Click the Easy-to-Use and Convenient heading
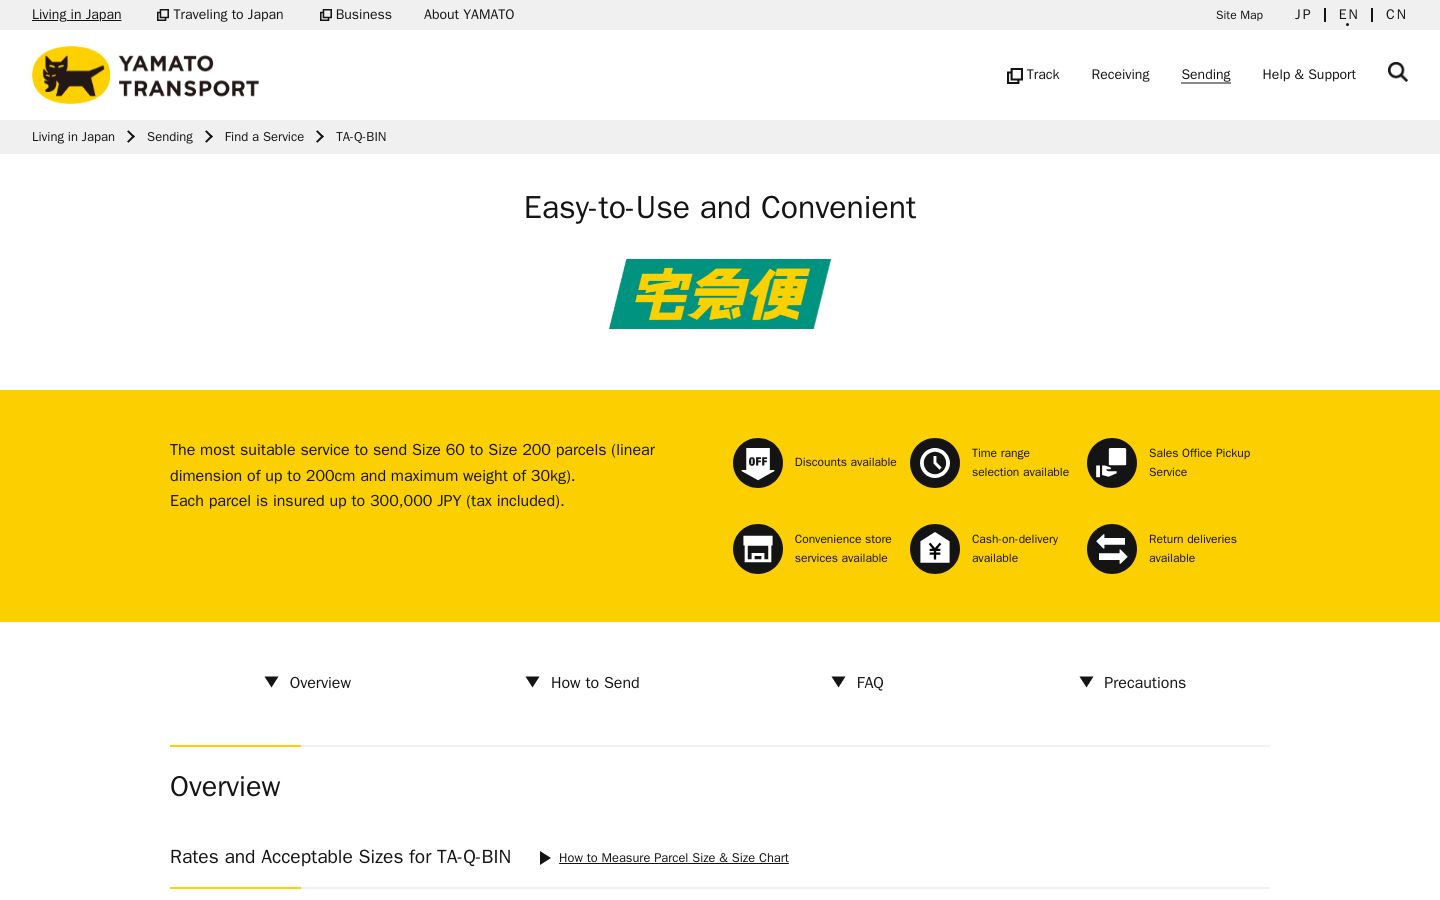Screen dimensions: 1440x900 720,207
